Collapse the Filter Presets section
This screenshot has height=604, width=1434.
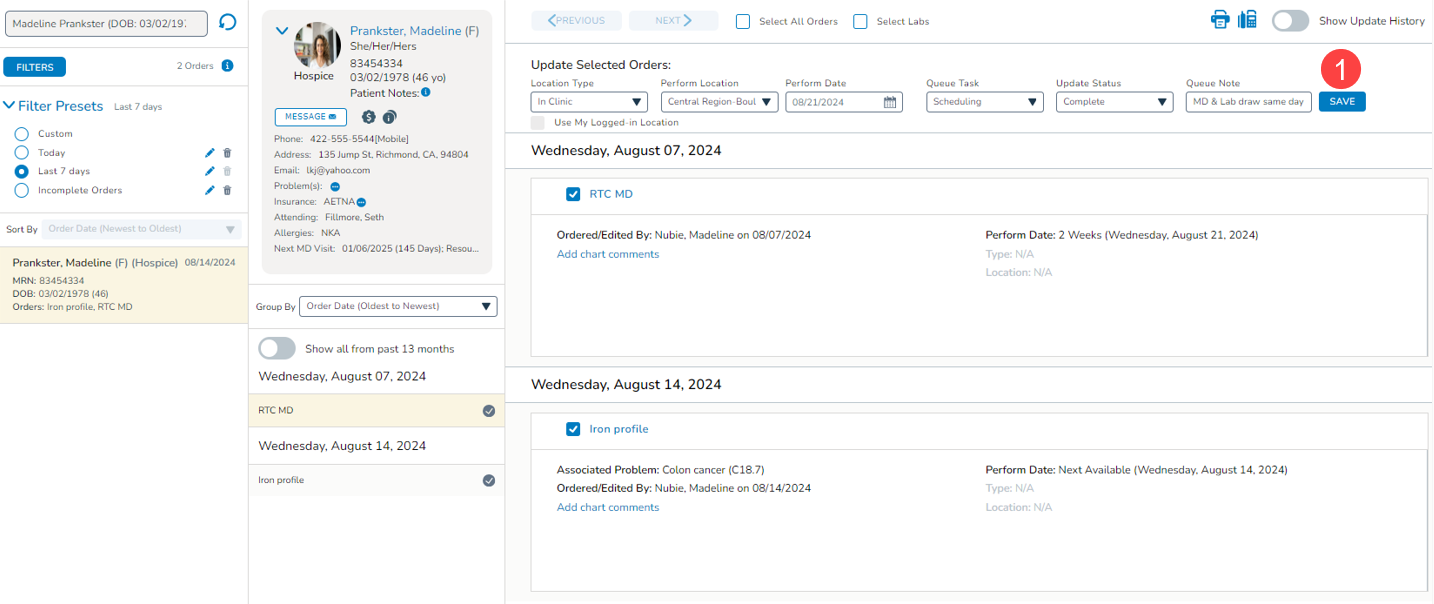[9, 106]
